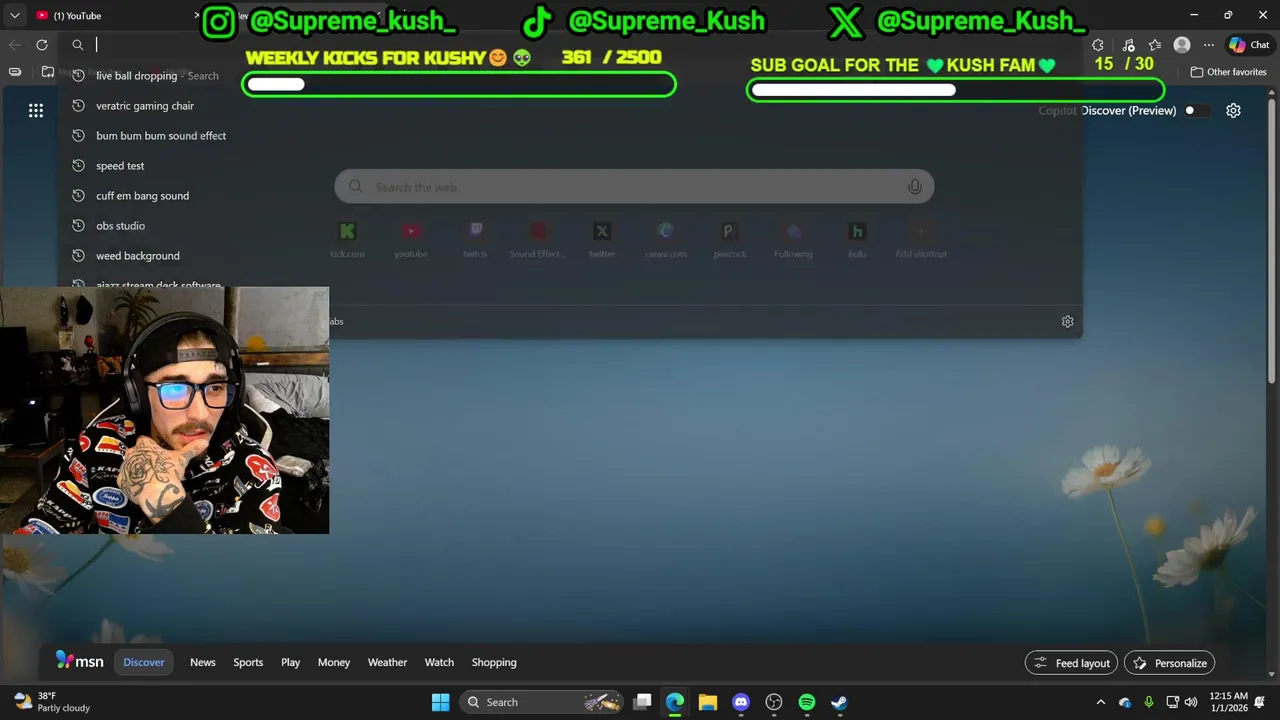Open the Other favorites folder
The height and width of the screenshot is (720, 1280).
1229,72
